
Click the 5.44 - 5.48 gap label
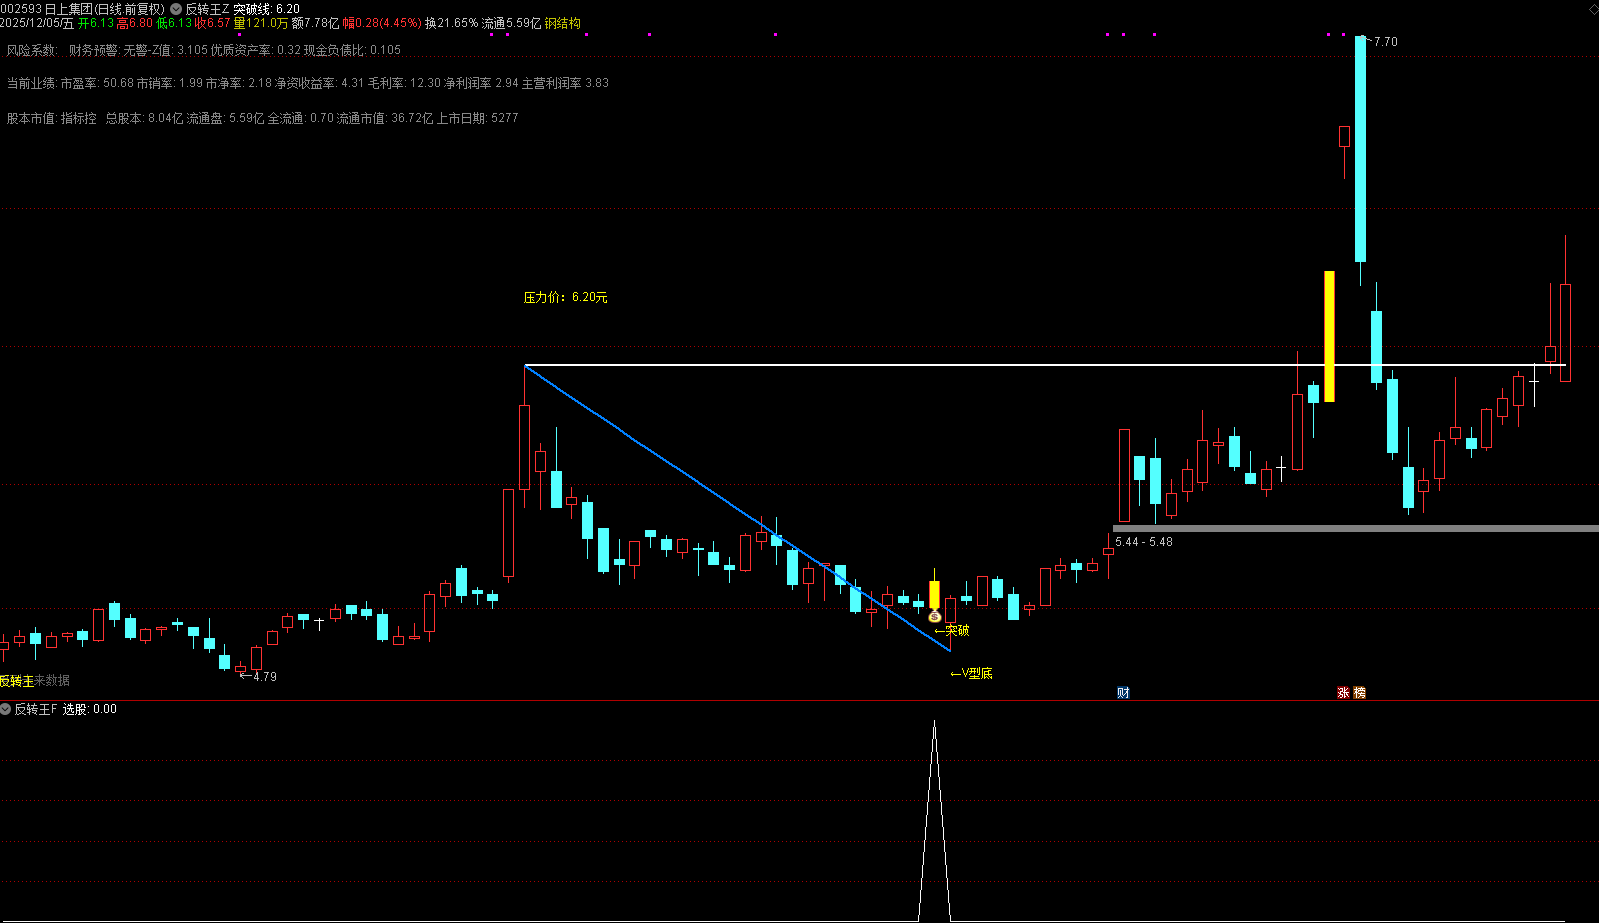(1144, 542)
